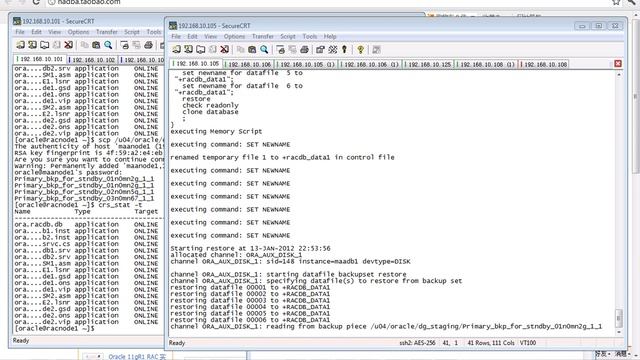
Task: Click browser refresh button at top left
Action: (x=36, y=2)
